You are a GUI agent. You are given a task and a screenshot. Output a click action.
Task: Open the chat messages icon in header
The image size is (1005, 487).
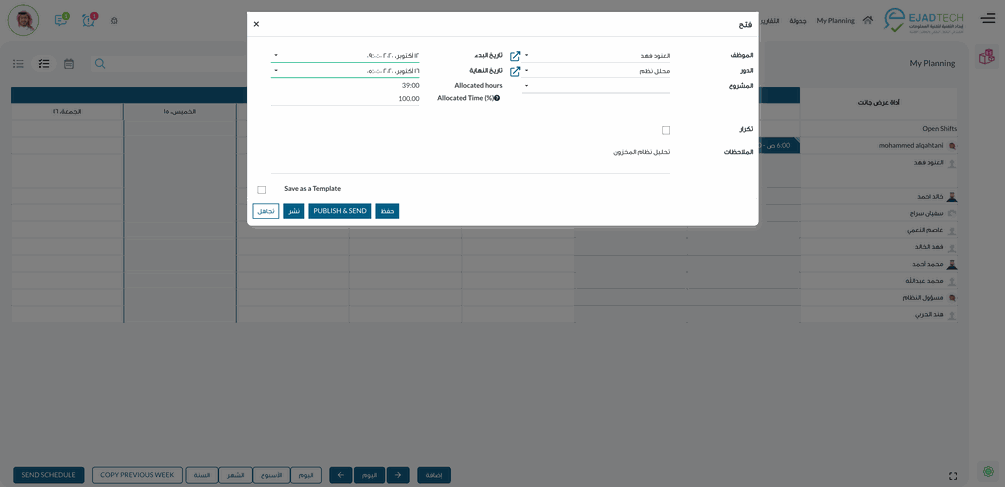(61, 20)
